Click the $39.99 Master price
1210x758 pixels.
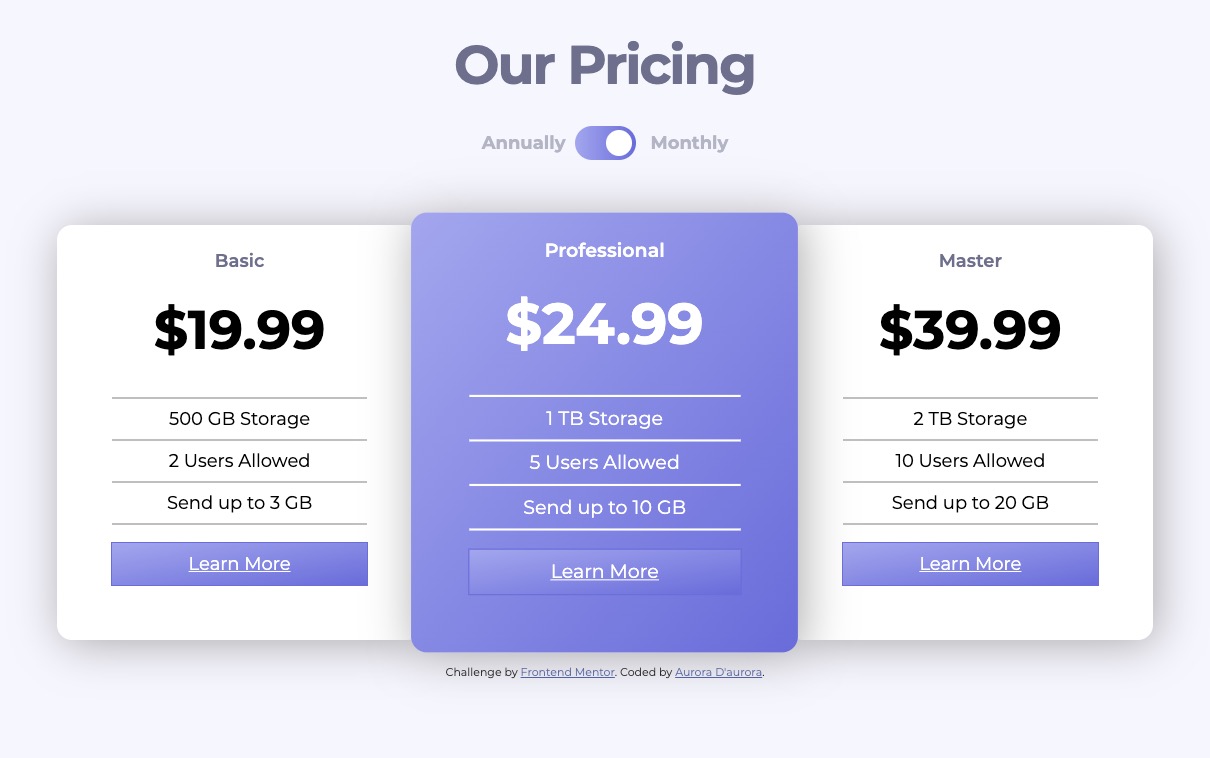pos(970,330)
